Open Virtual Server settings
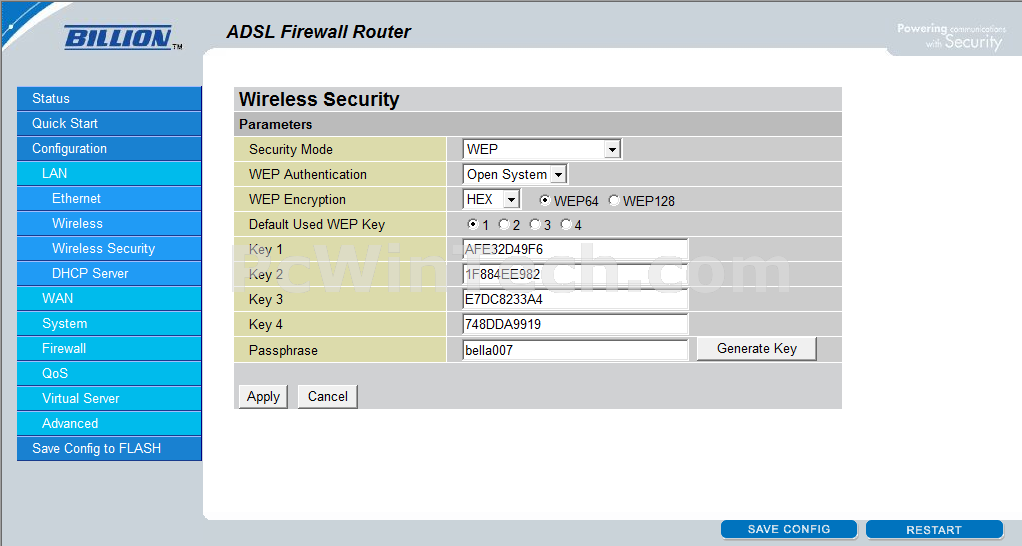 [x=109, y=398]
